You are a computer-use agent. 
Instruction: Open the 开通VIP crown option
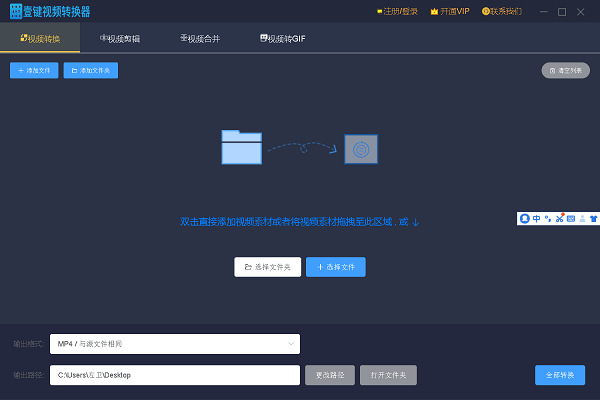click(x=450, y=11)
